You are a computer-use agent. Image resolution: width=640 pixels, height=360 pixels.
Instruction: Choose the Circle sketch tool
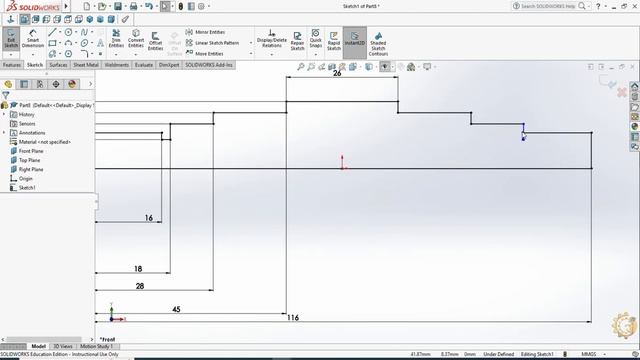pyautogui.click(x=68, y=32)
